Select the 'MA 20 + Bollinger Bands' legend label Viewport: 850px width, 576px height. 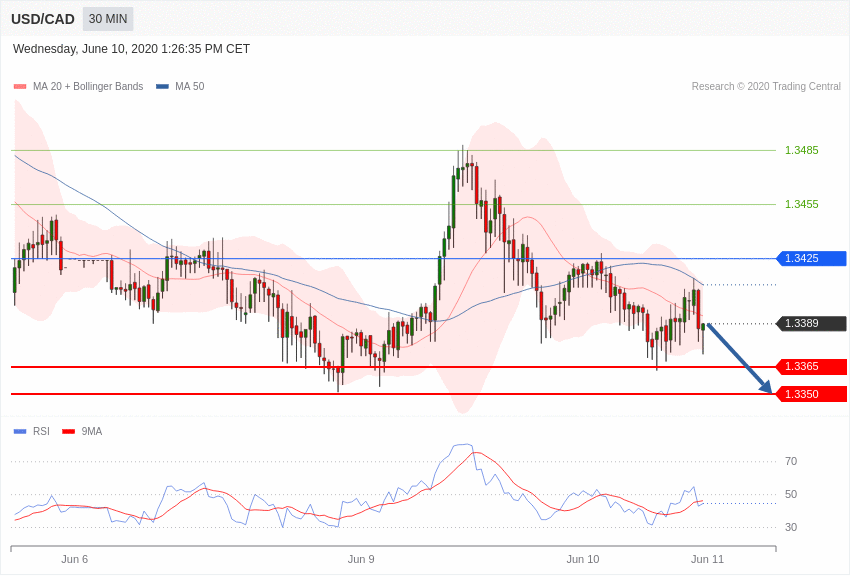(88, 86)
